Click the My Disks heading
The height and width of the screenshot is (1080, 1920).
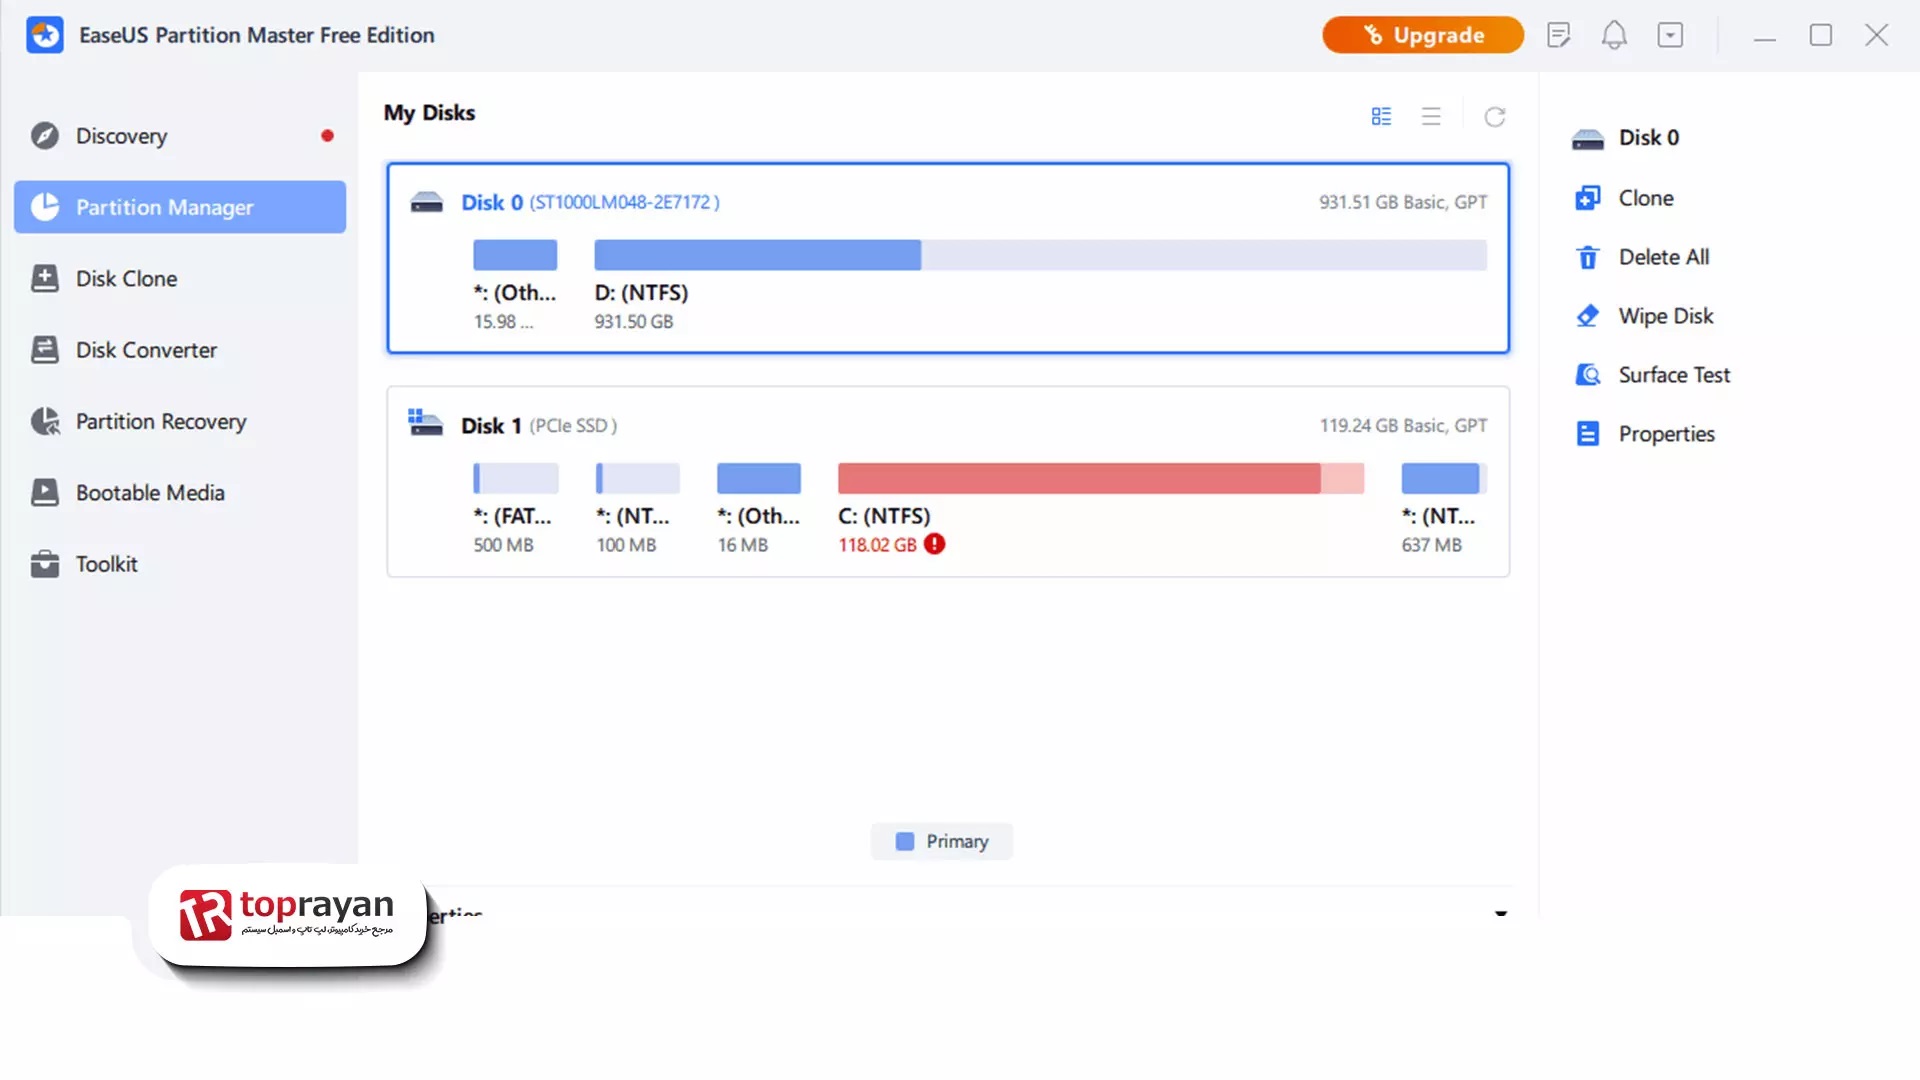429,113
